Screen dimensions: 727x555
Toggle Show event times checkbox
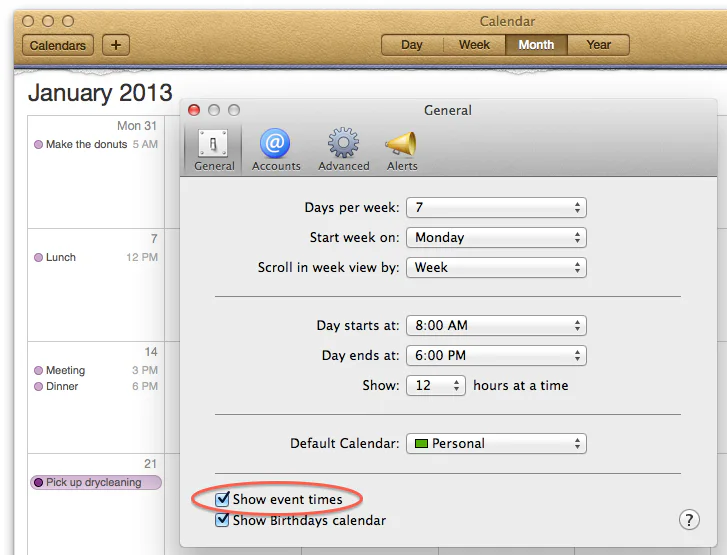(222, 499)
